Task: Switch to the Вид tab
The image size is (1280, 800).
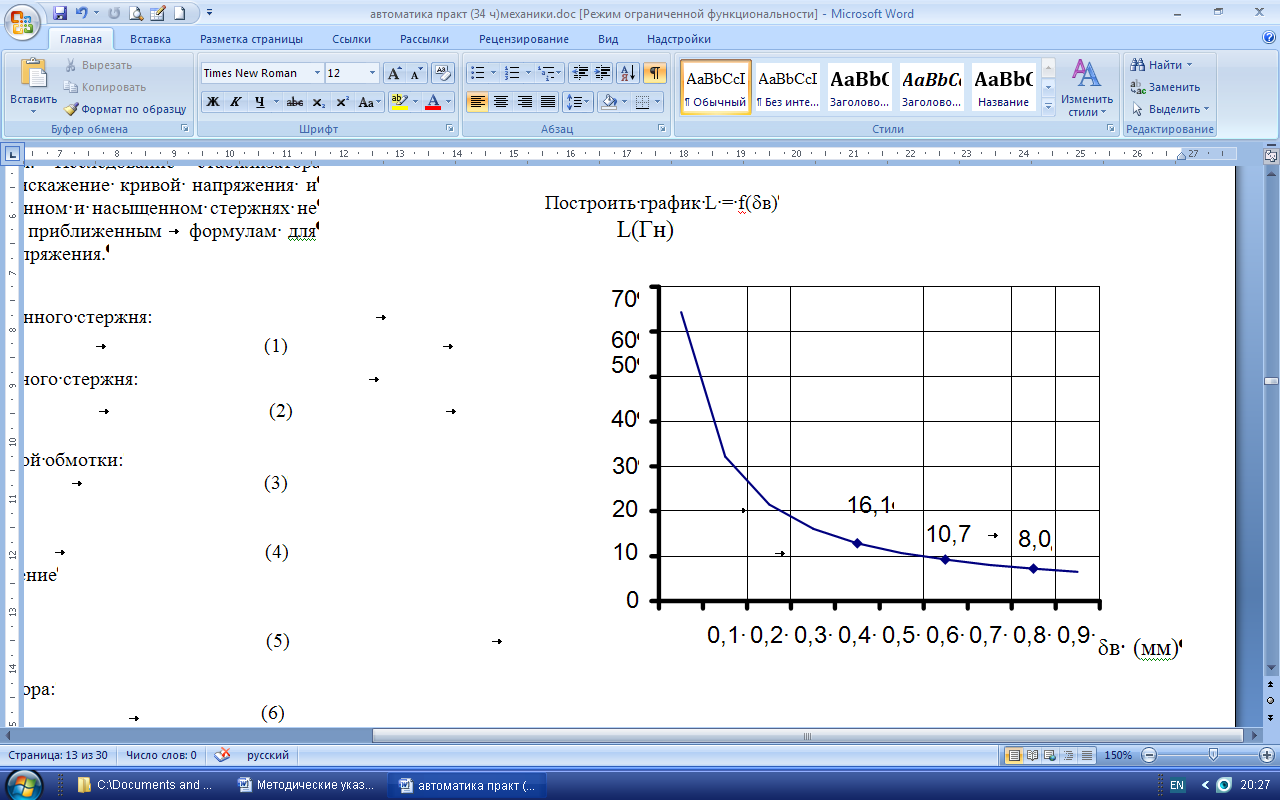Action: pyautogui.click(x=608, y=39)
